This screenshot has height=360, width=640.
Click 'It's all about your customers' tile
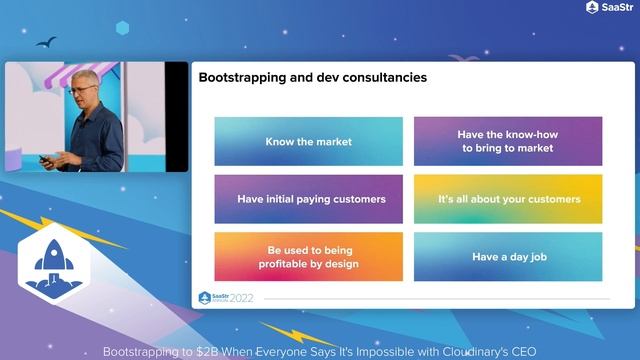point(508,199)
